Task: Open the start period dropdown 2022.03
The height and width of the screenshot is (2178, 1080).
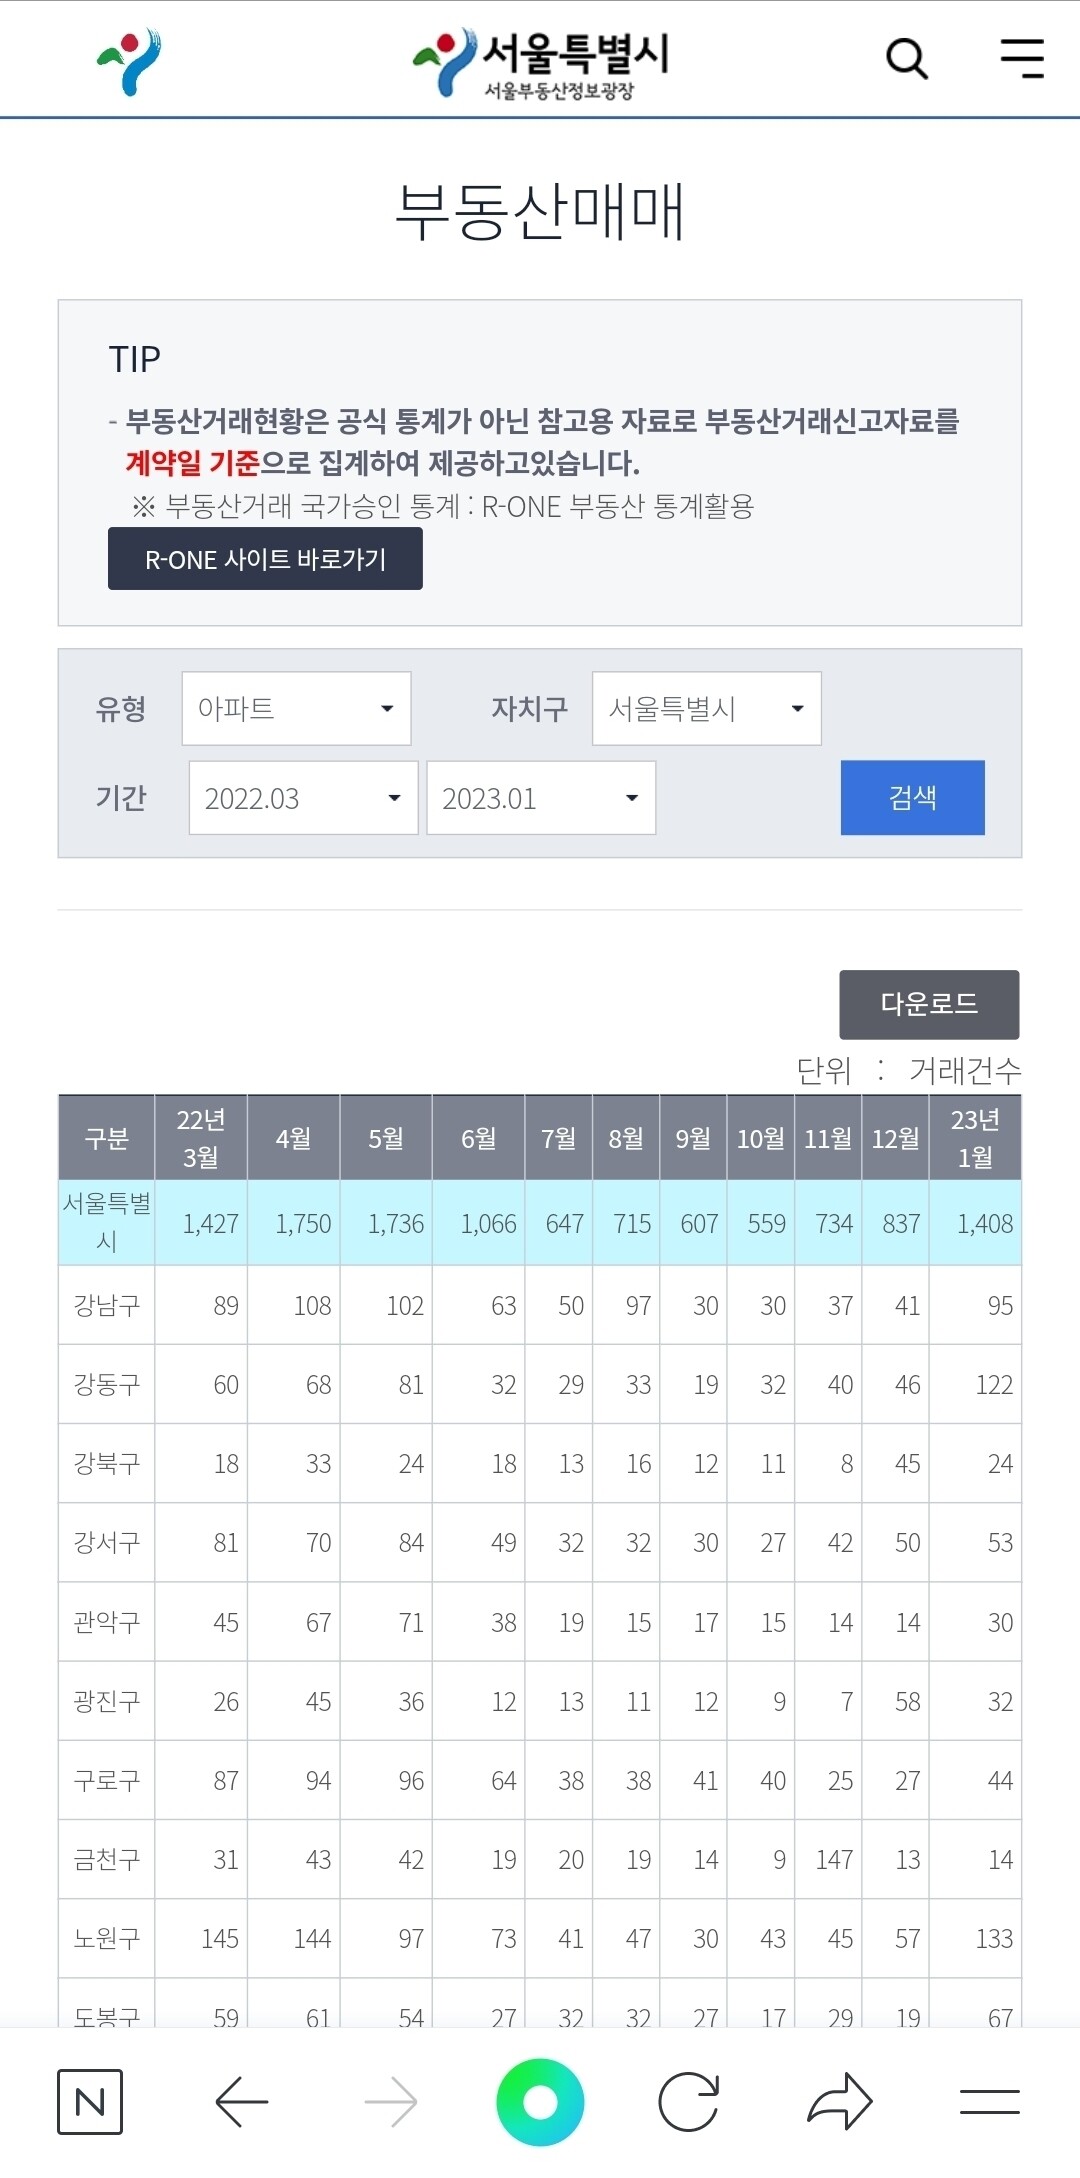Action: (303, 797)
